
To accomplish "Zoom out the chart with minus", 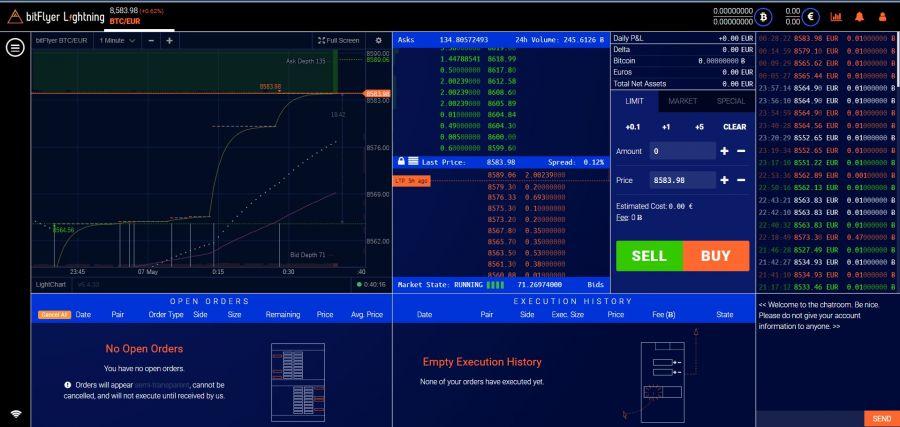I will [151, 40].
